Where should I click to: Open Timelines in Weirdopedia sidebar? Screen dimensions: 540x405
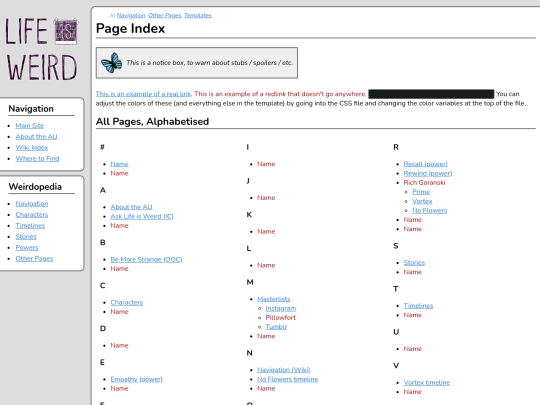(x=30, y=226)
